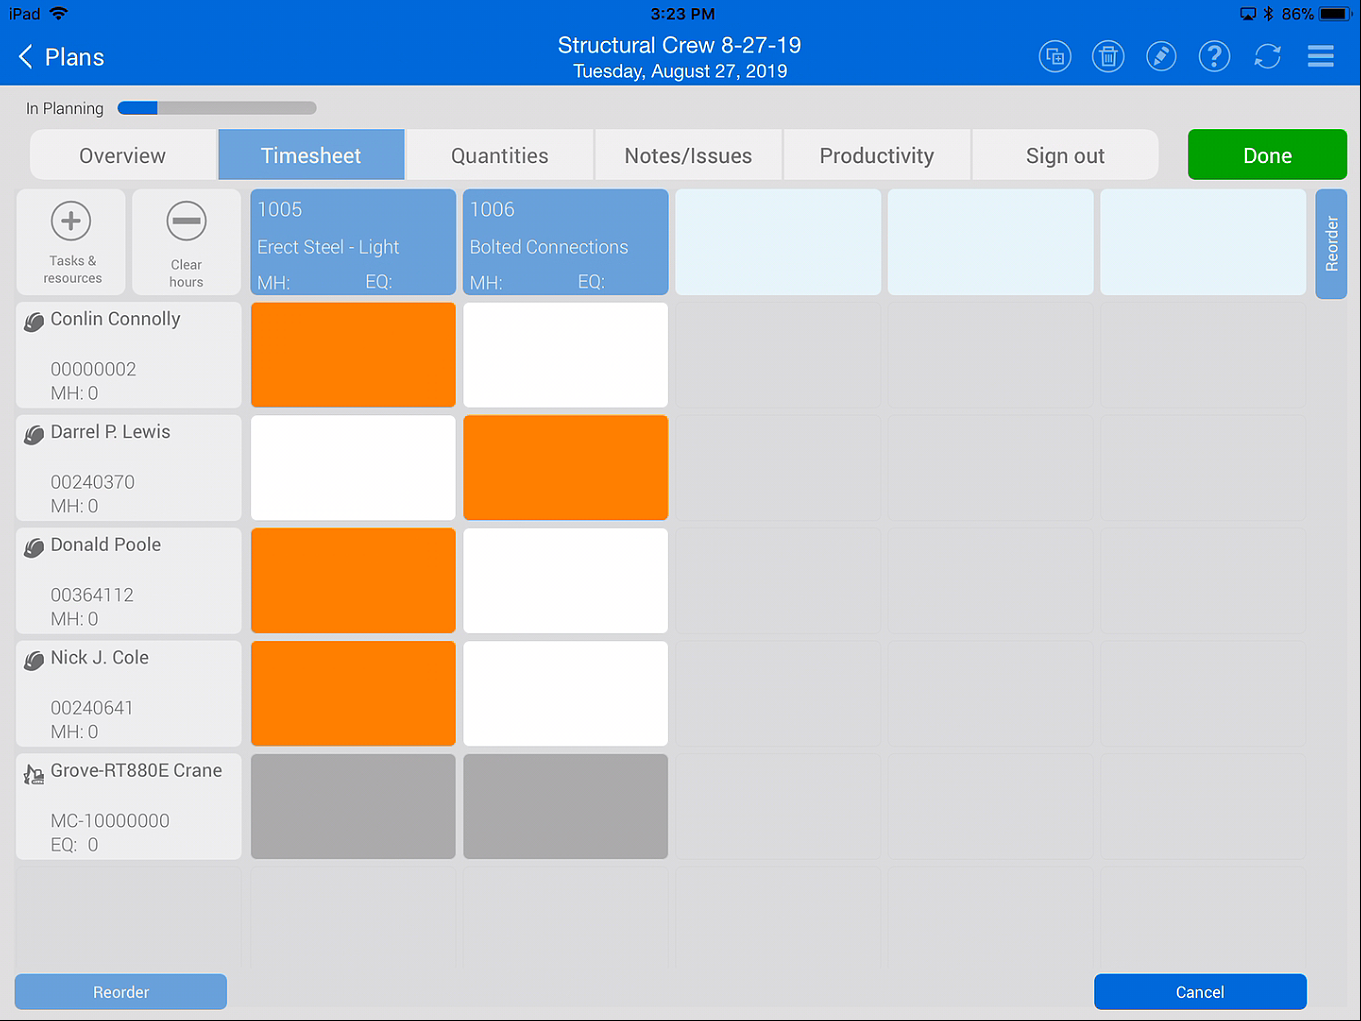The height and width of the screenshot is (1021, 1361).
Task: Select task 1005 Erect Steel - Light header
Action: (353, 243)
